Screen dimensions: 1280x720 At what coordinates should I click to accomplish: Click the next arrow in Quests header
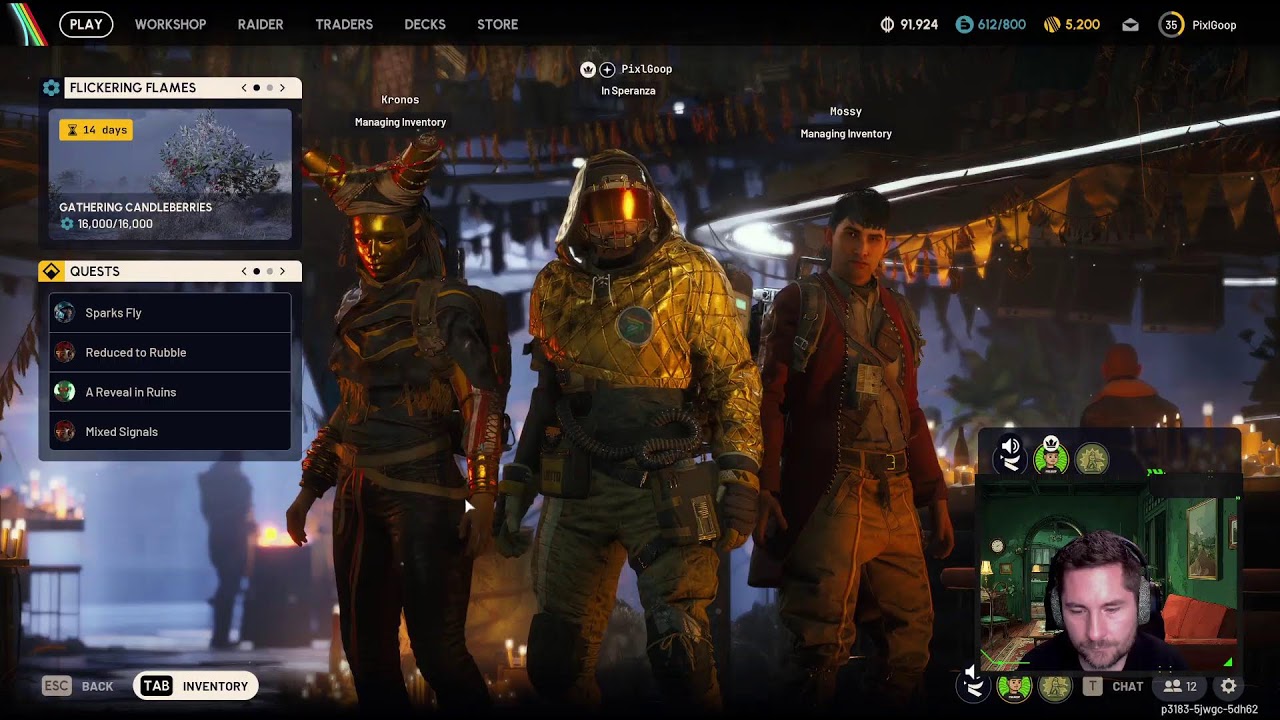point(283,271)
